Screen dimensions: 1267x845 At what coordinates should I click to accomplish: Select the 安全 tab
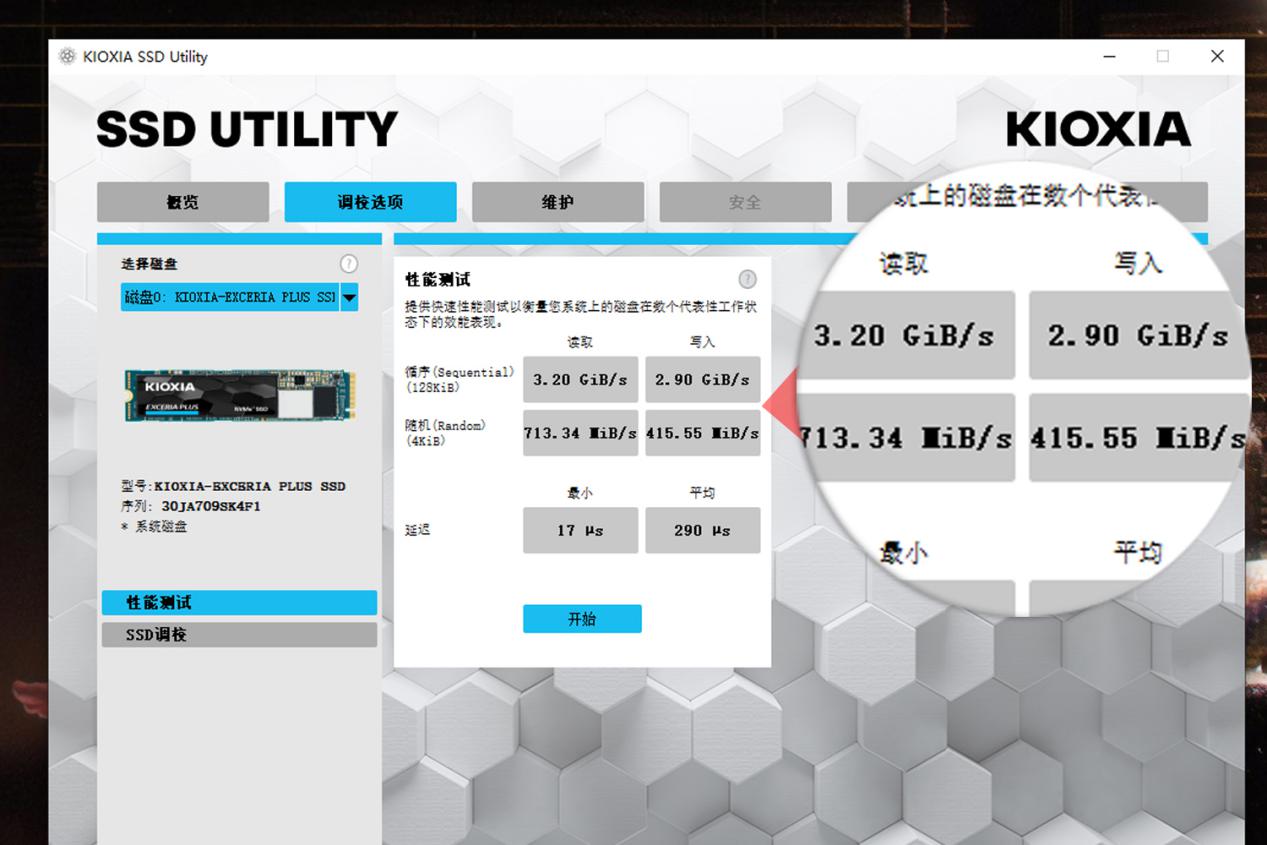(745, 202)
